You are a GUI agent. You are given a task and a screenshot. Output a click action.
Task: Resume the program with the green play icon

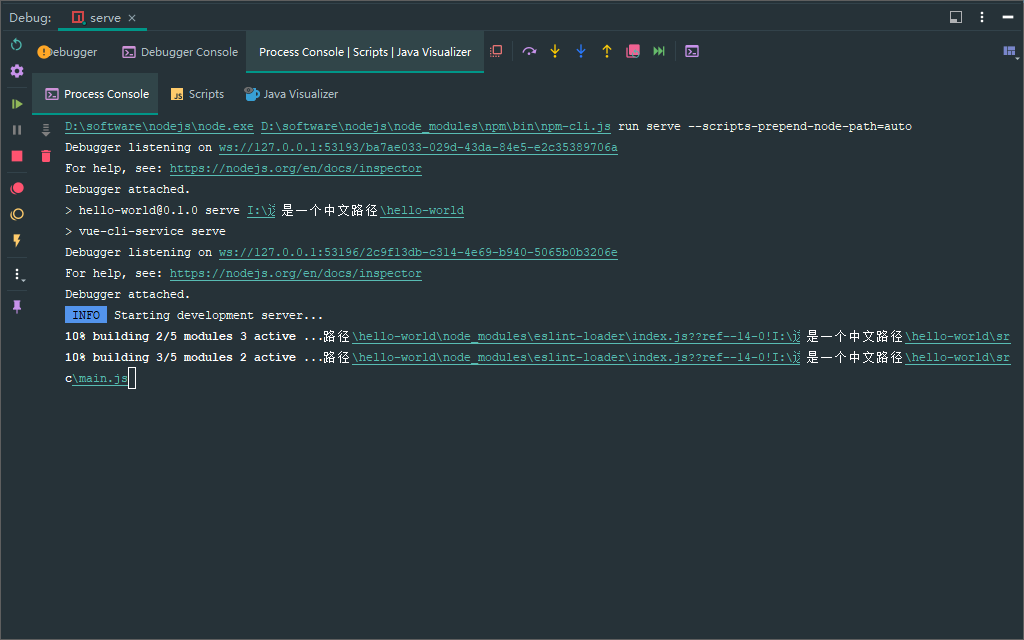15,103
